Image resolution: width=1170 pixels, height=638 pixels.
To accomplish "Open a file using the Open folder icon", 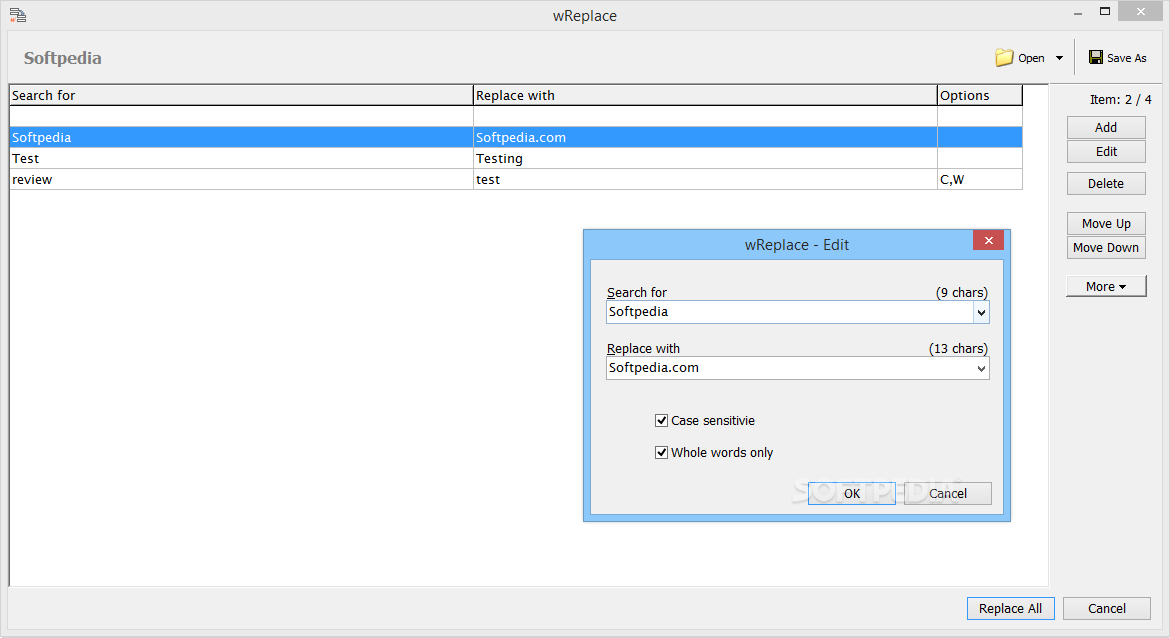I will tap(1004, 57).
